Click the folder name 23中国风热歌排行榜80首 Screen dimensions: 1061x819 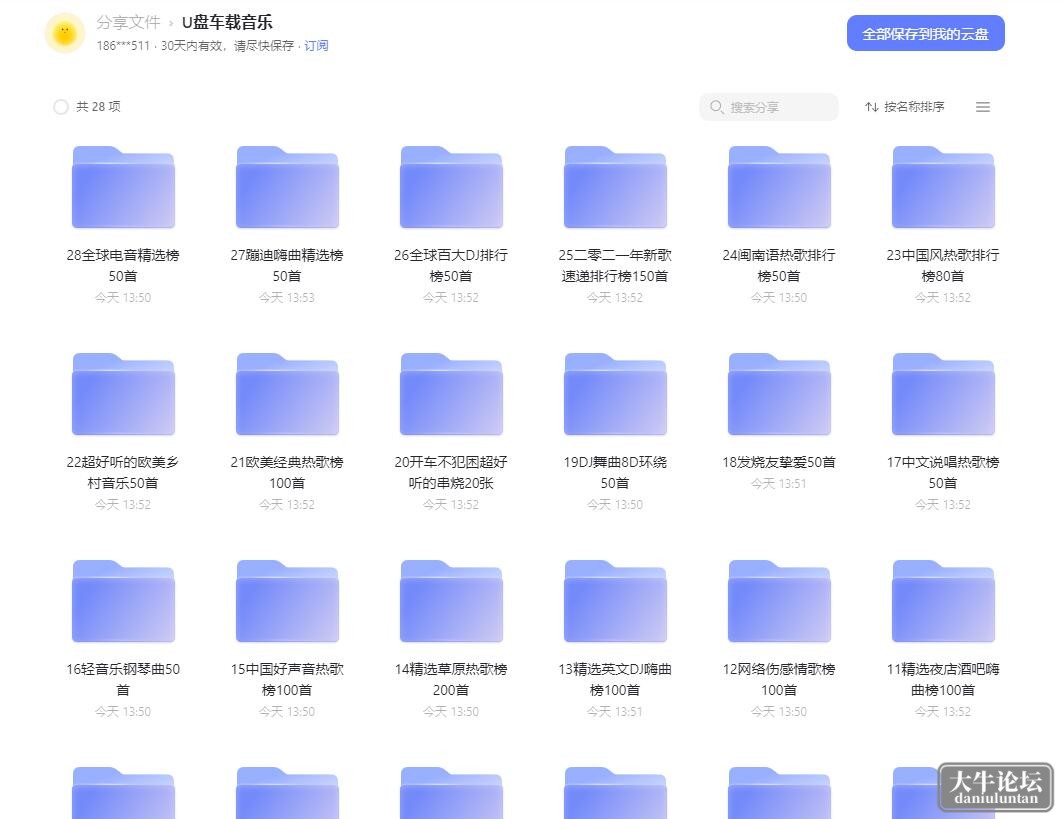943,265
